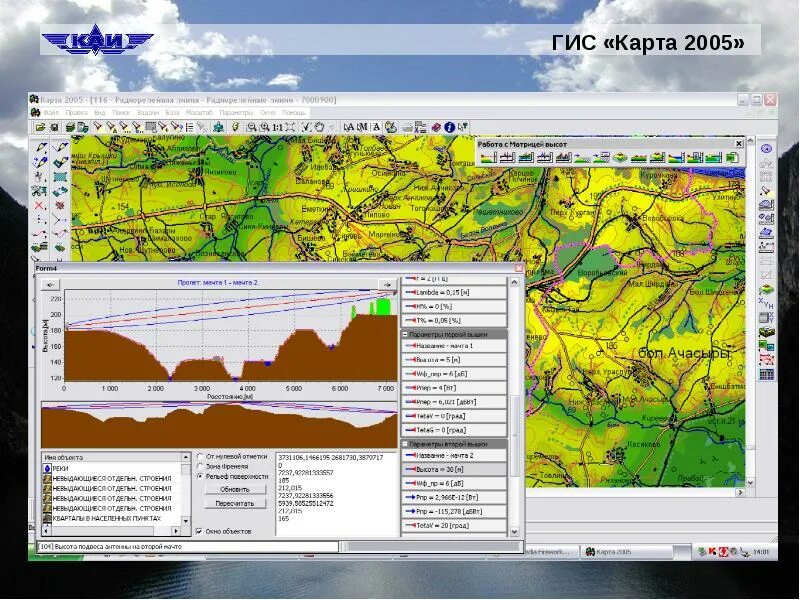The image size is (800, 600).
Task: Select the topmost pen tool in left panel
Action: click(x=40, y=148)
